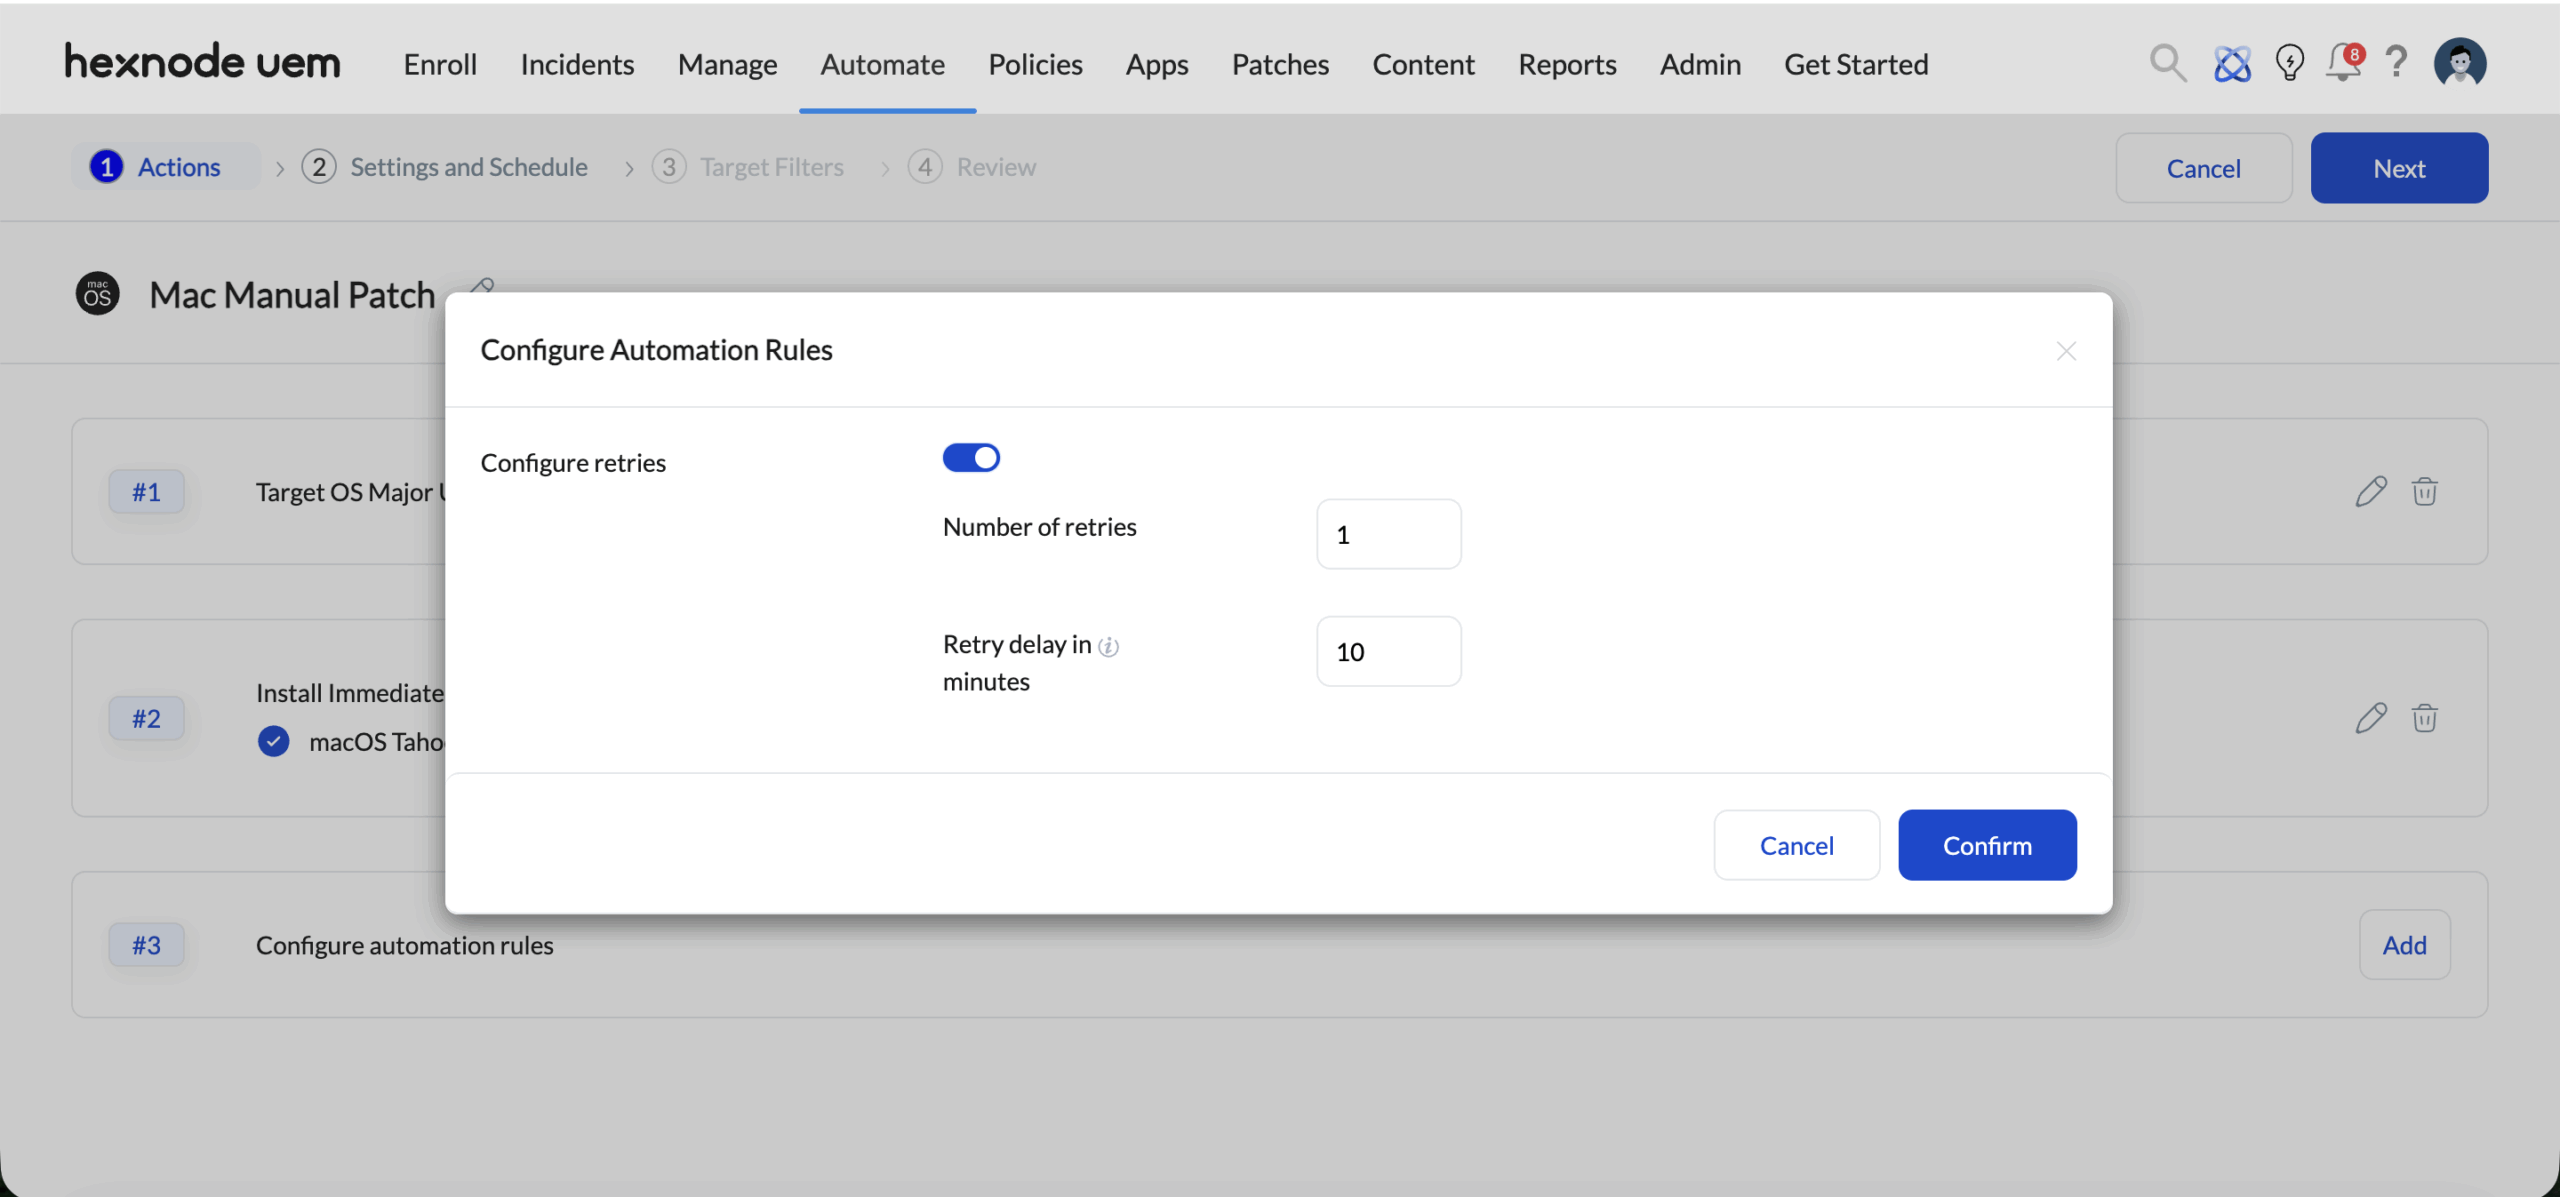Click the lightbulb tips icon

coord(2289,63)
